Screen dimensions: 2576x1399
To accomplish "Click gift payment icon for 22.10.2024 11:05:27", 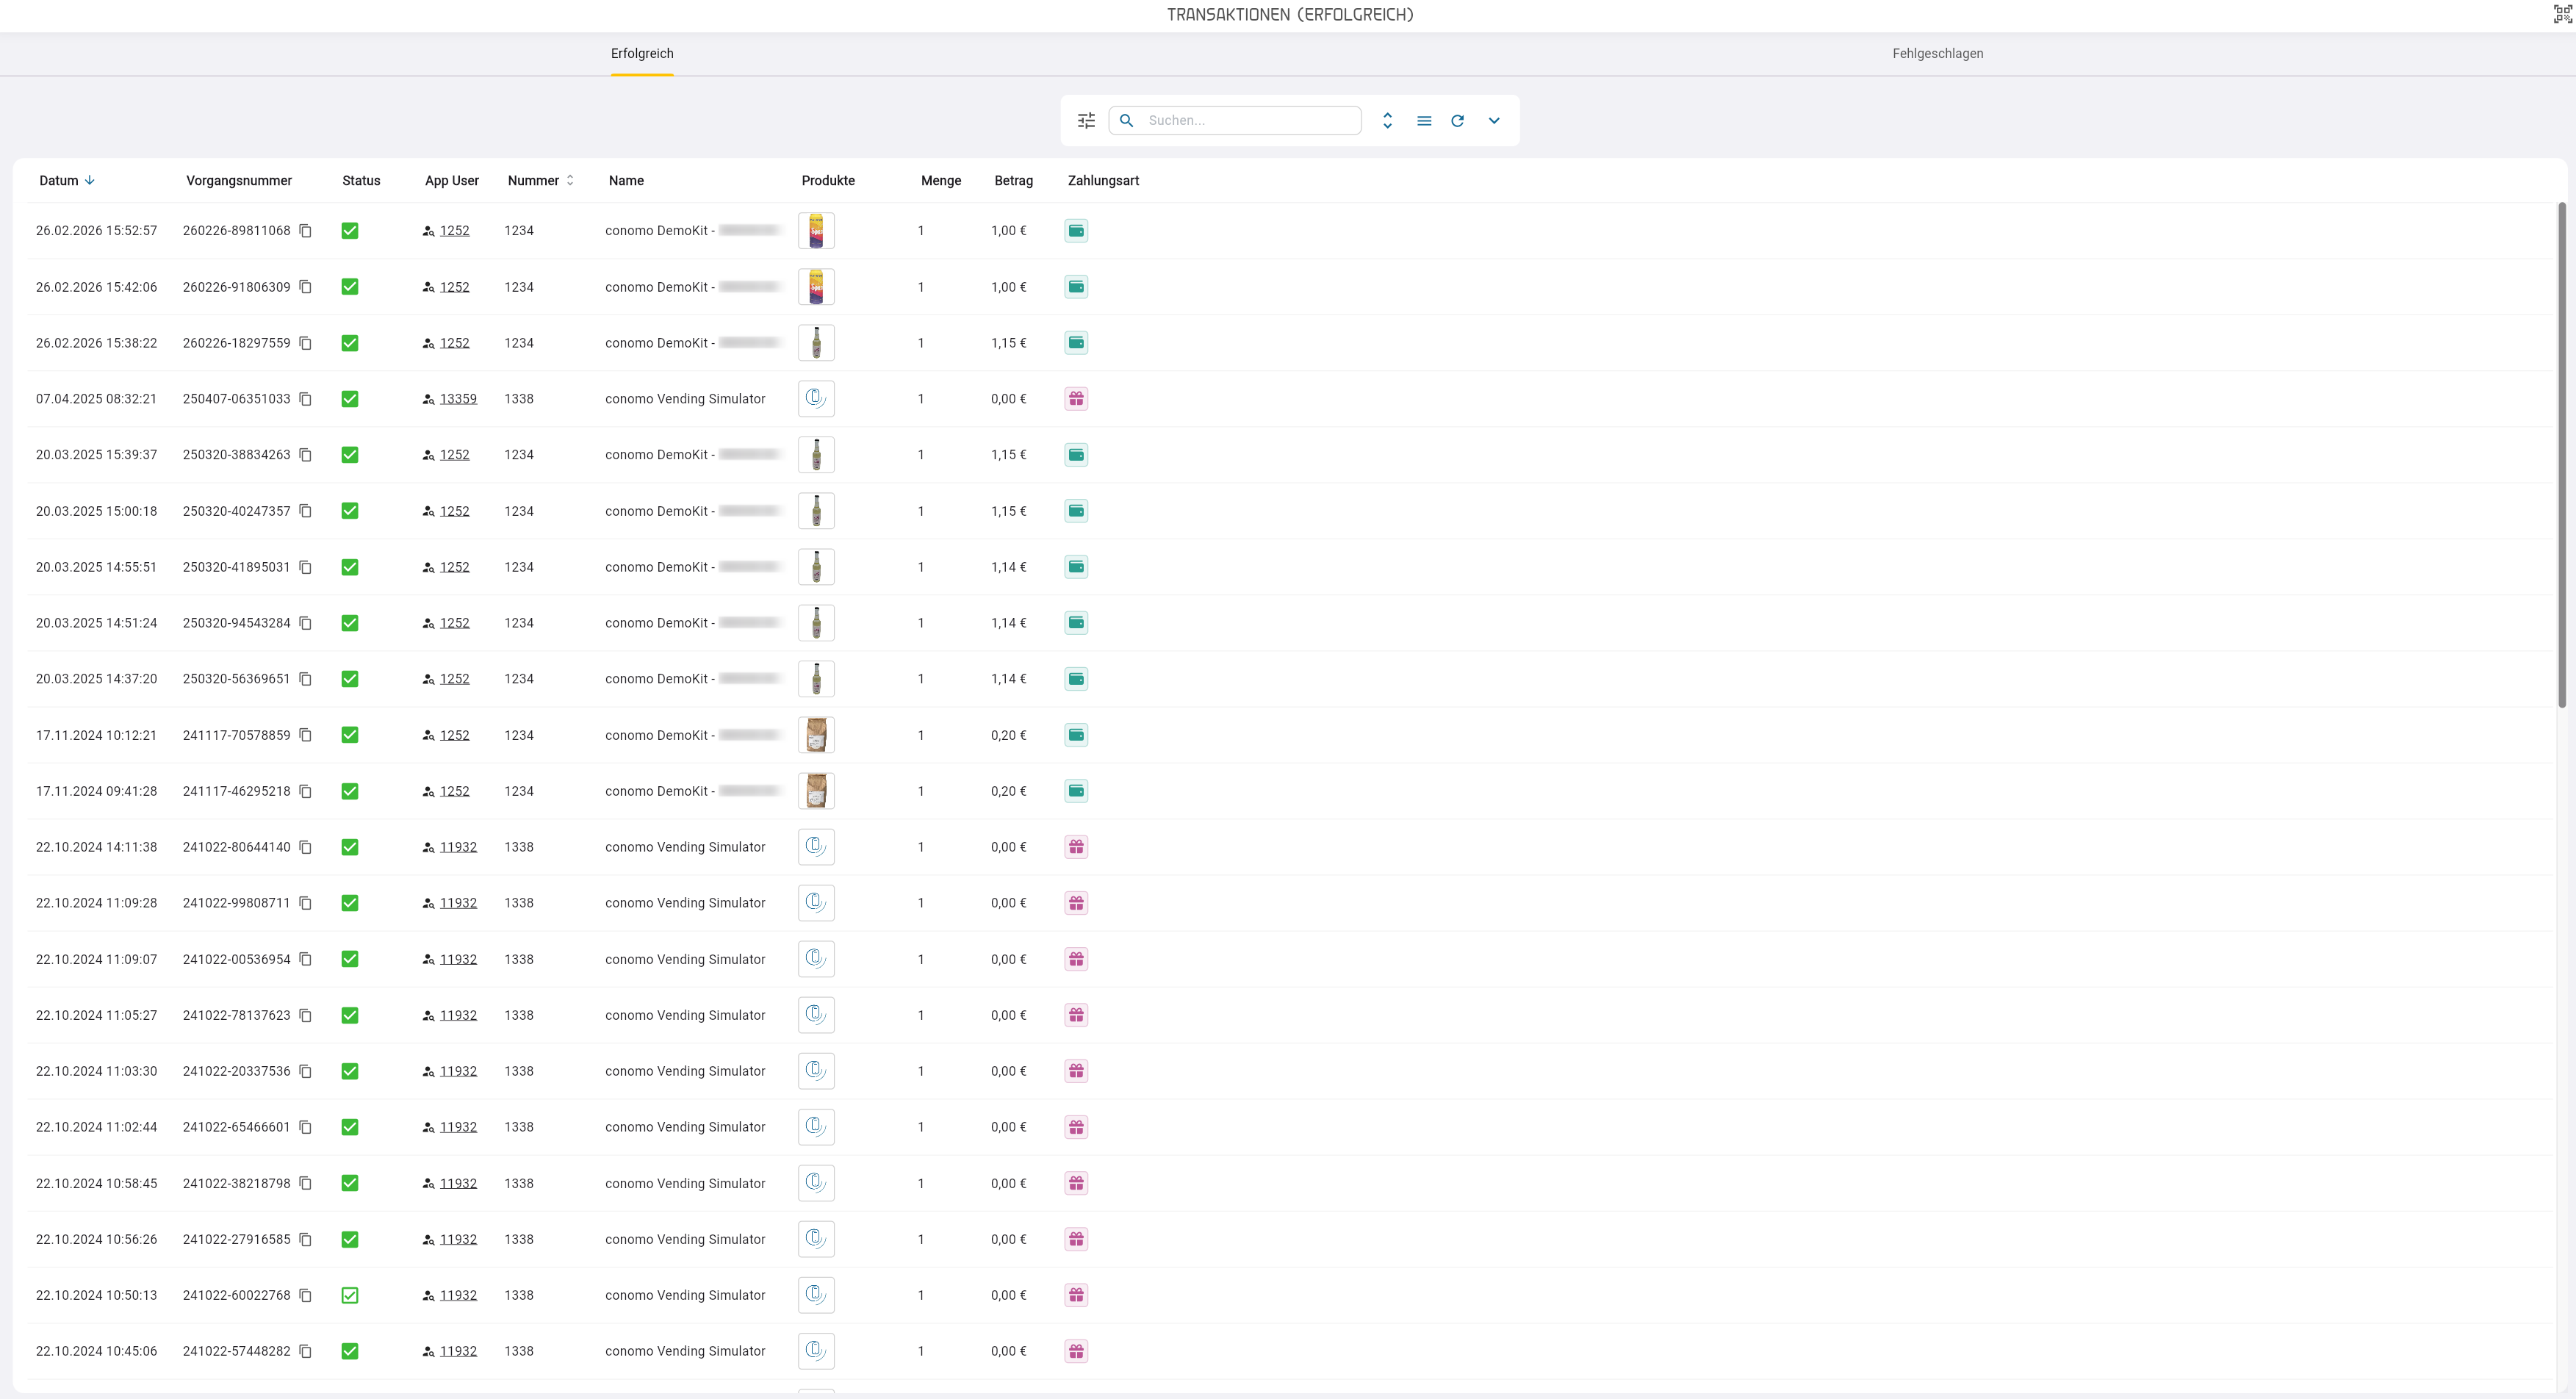I will click(1076, 1015).
